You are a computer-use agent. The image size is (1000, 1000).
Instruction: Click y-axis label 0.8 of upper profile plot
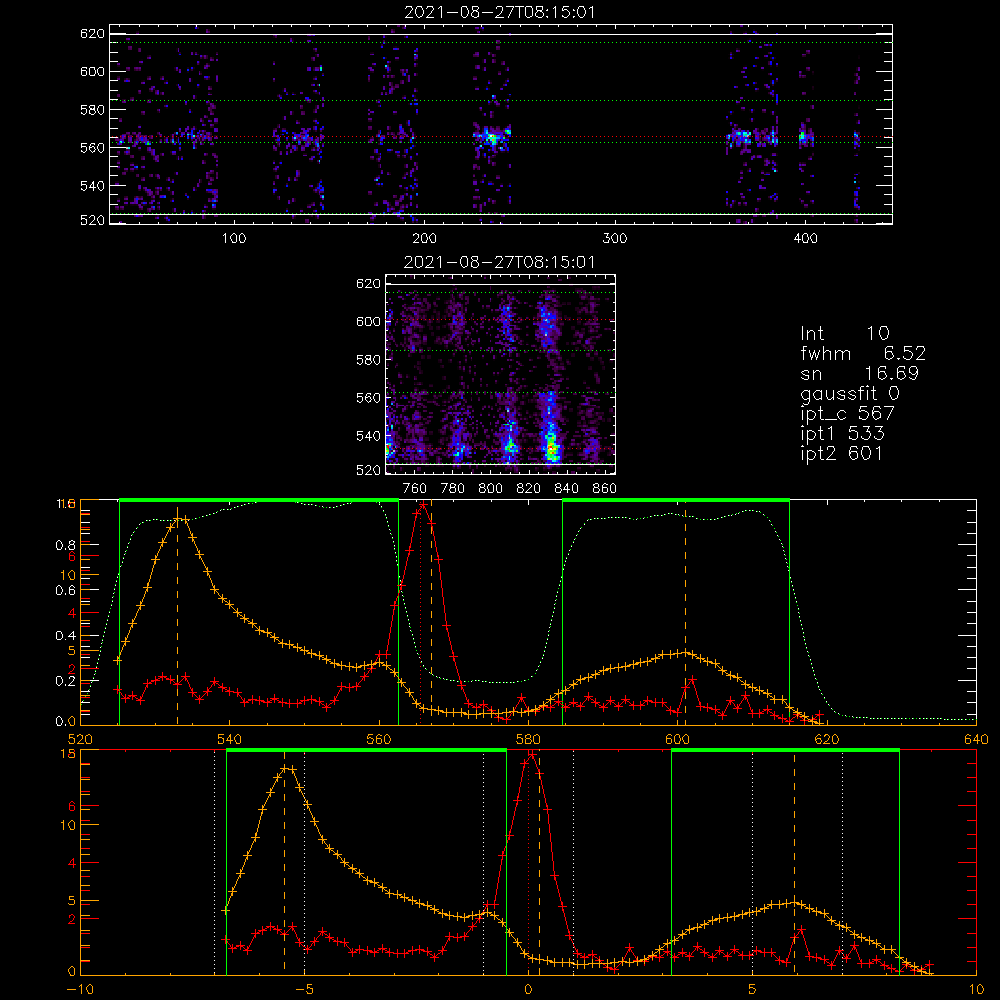66,545
